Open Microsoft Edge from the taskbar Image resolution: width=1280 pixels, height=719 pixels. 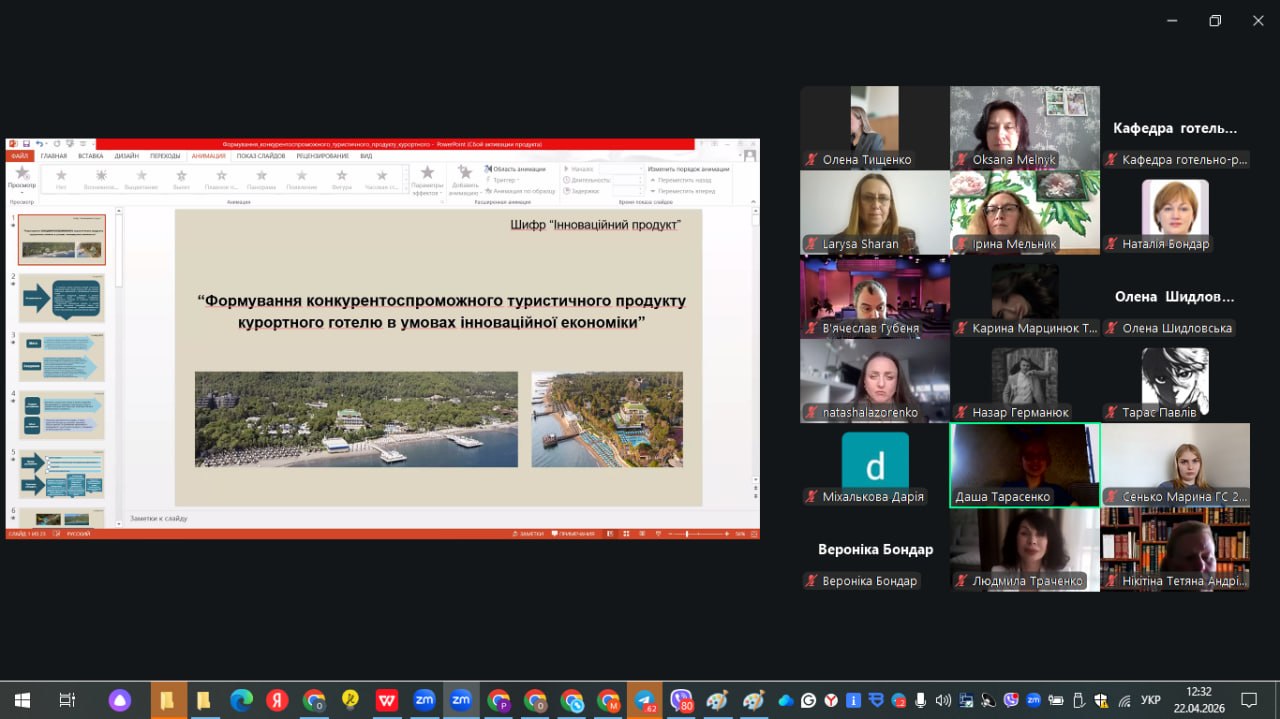241,701
